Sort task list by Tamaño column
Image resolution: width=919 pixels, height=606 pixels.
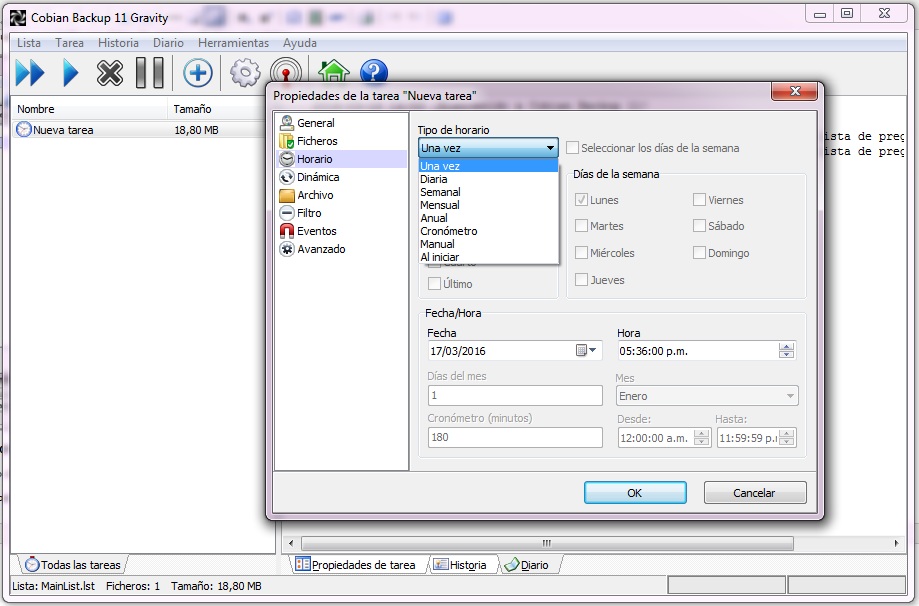pos(216,109)
